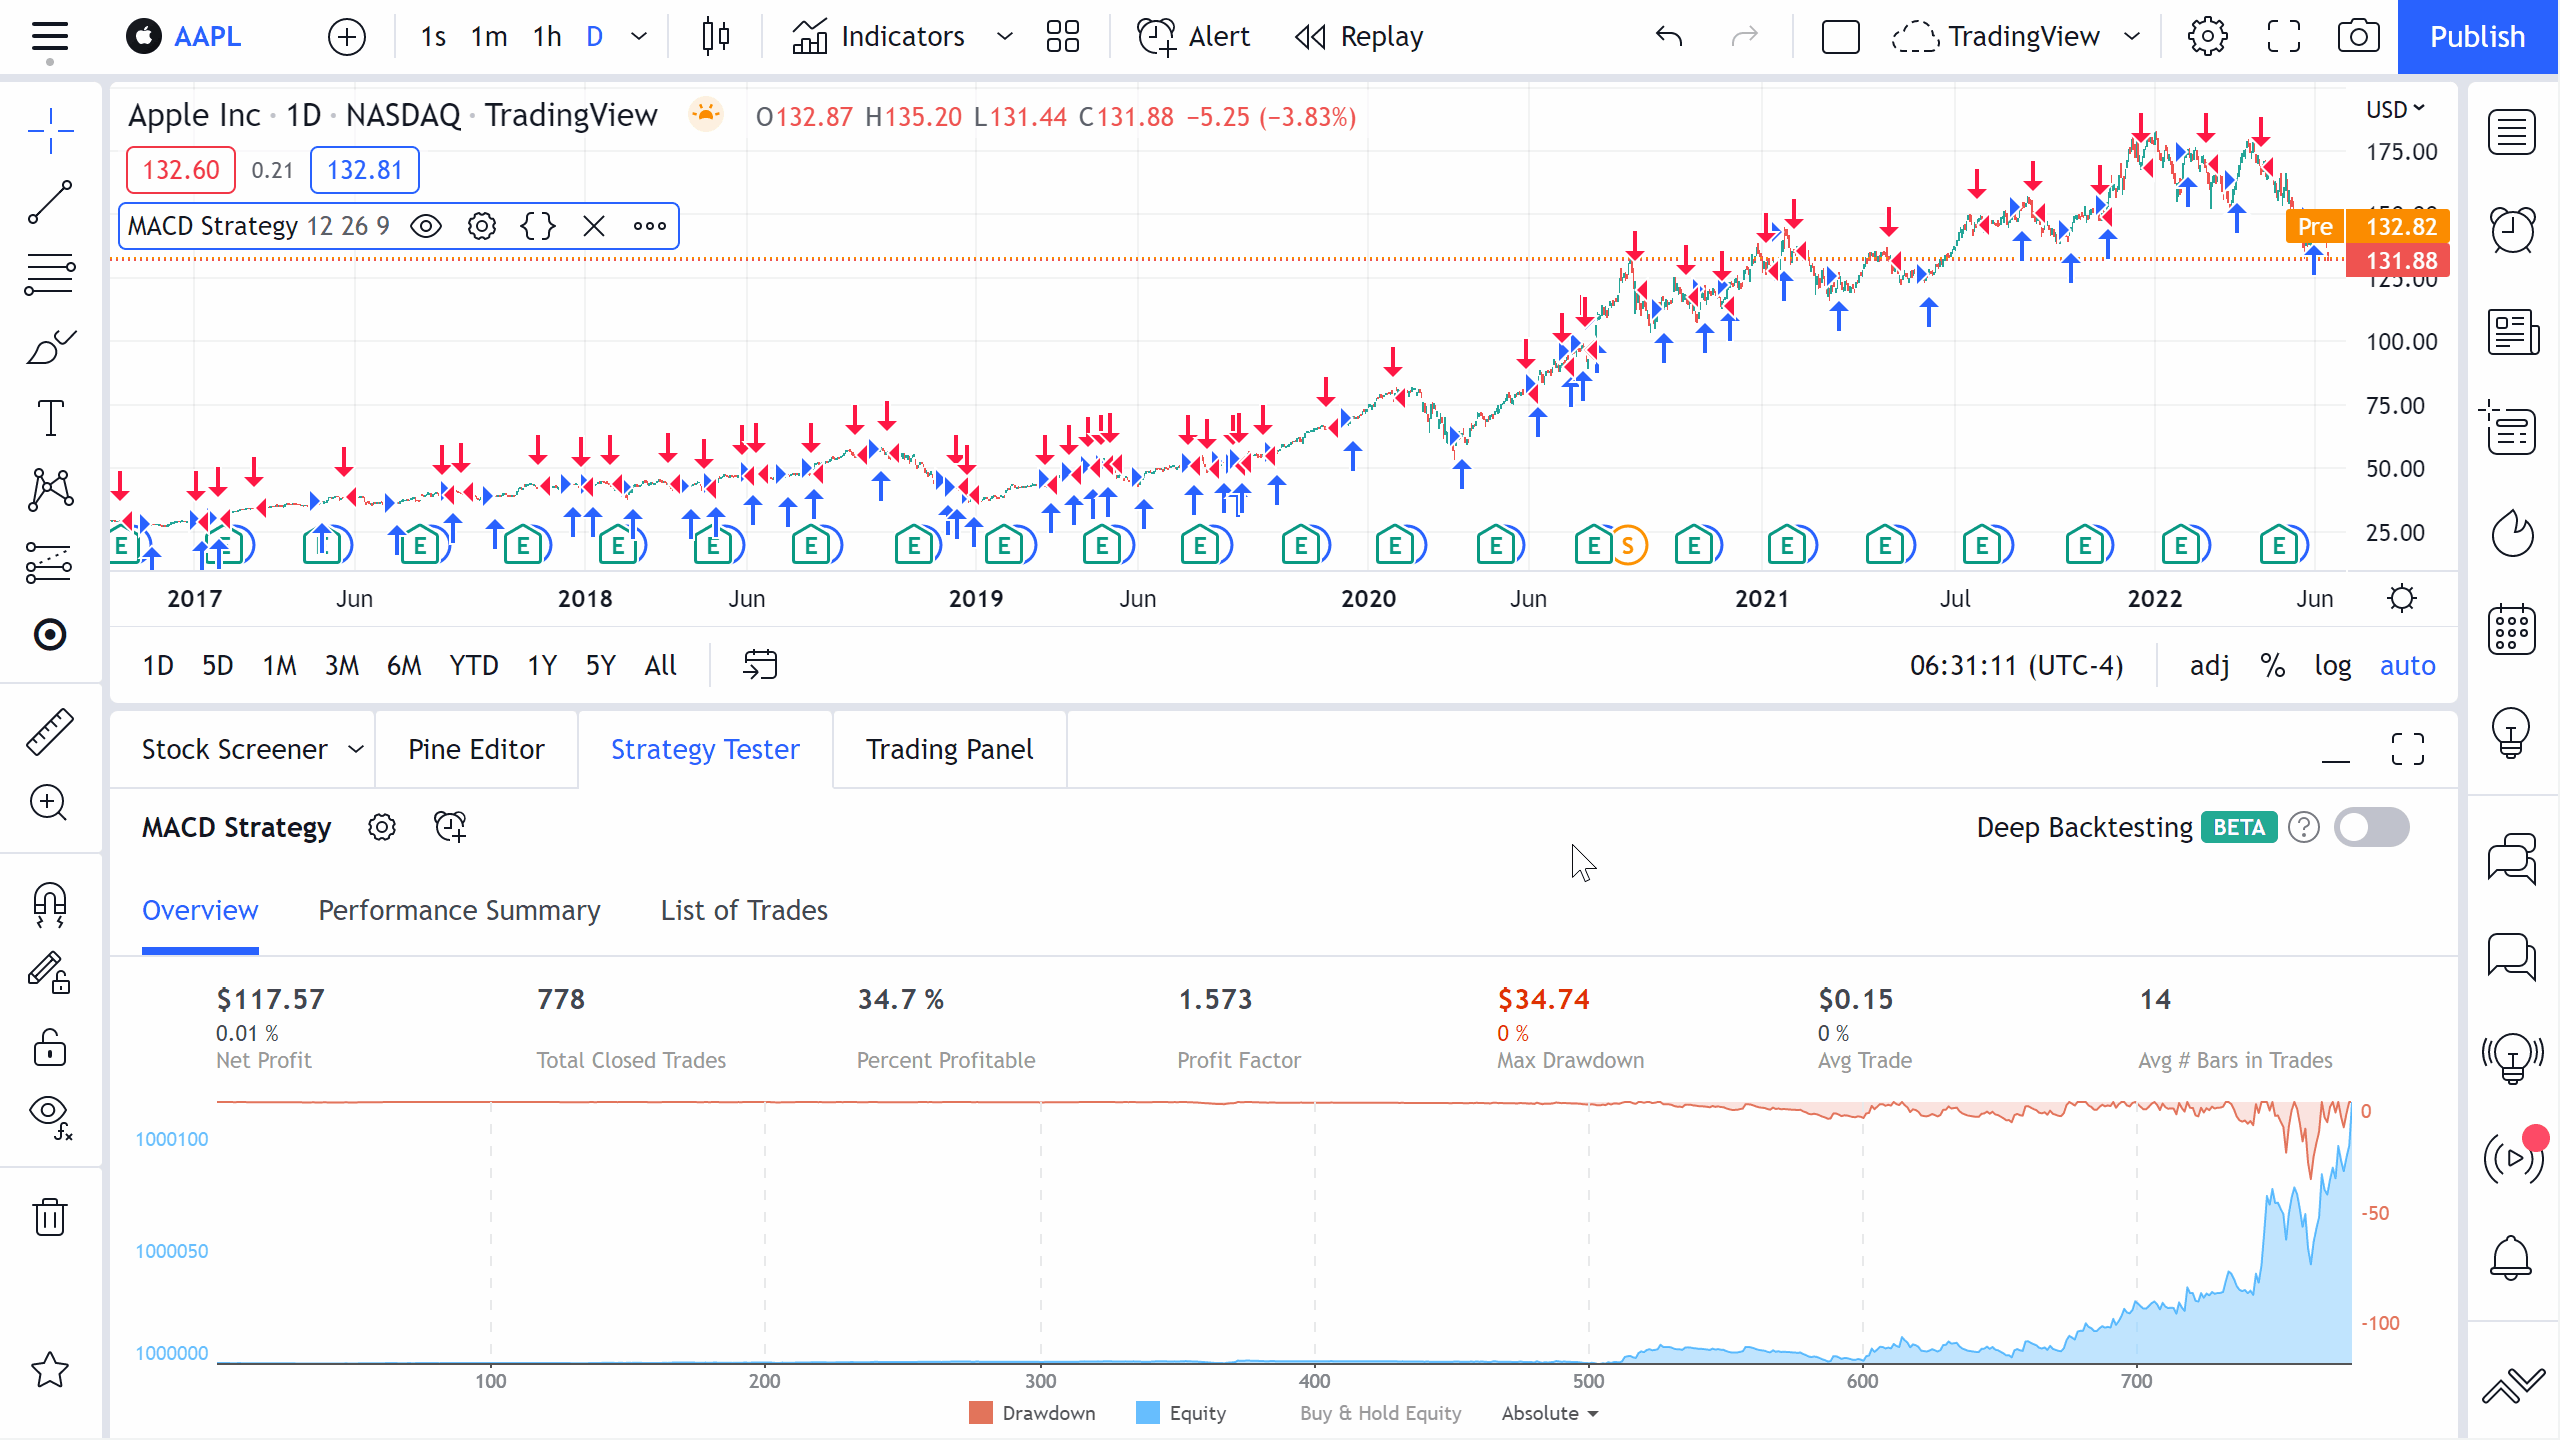This screenshot has width=2560, height=1440.
Task: Remove all drawings with trash tool
Action: [49, 1216]
